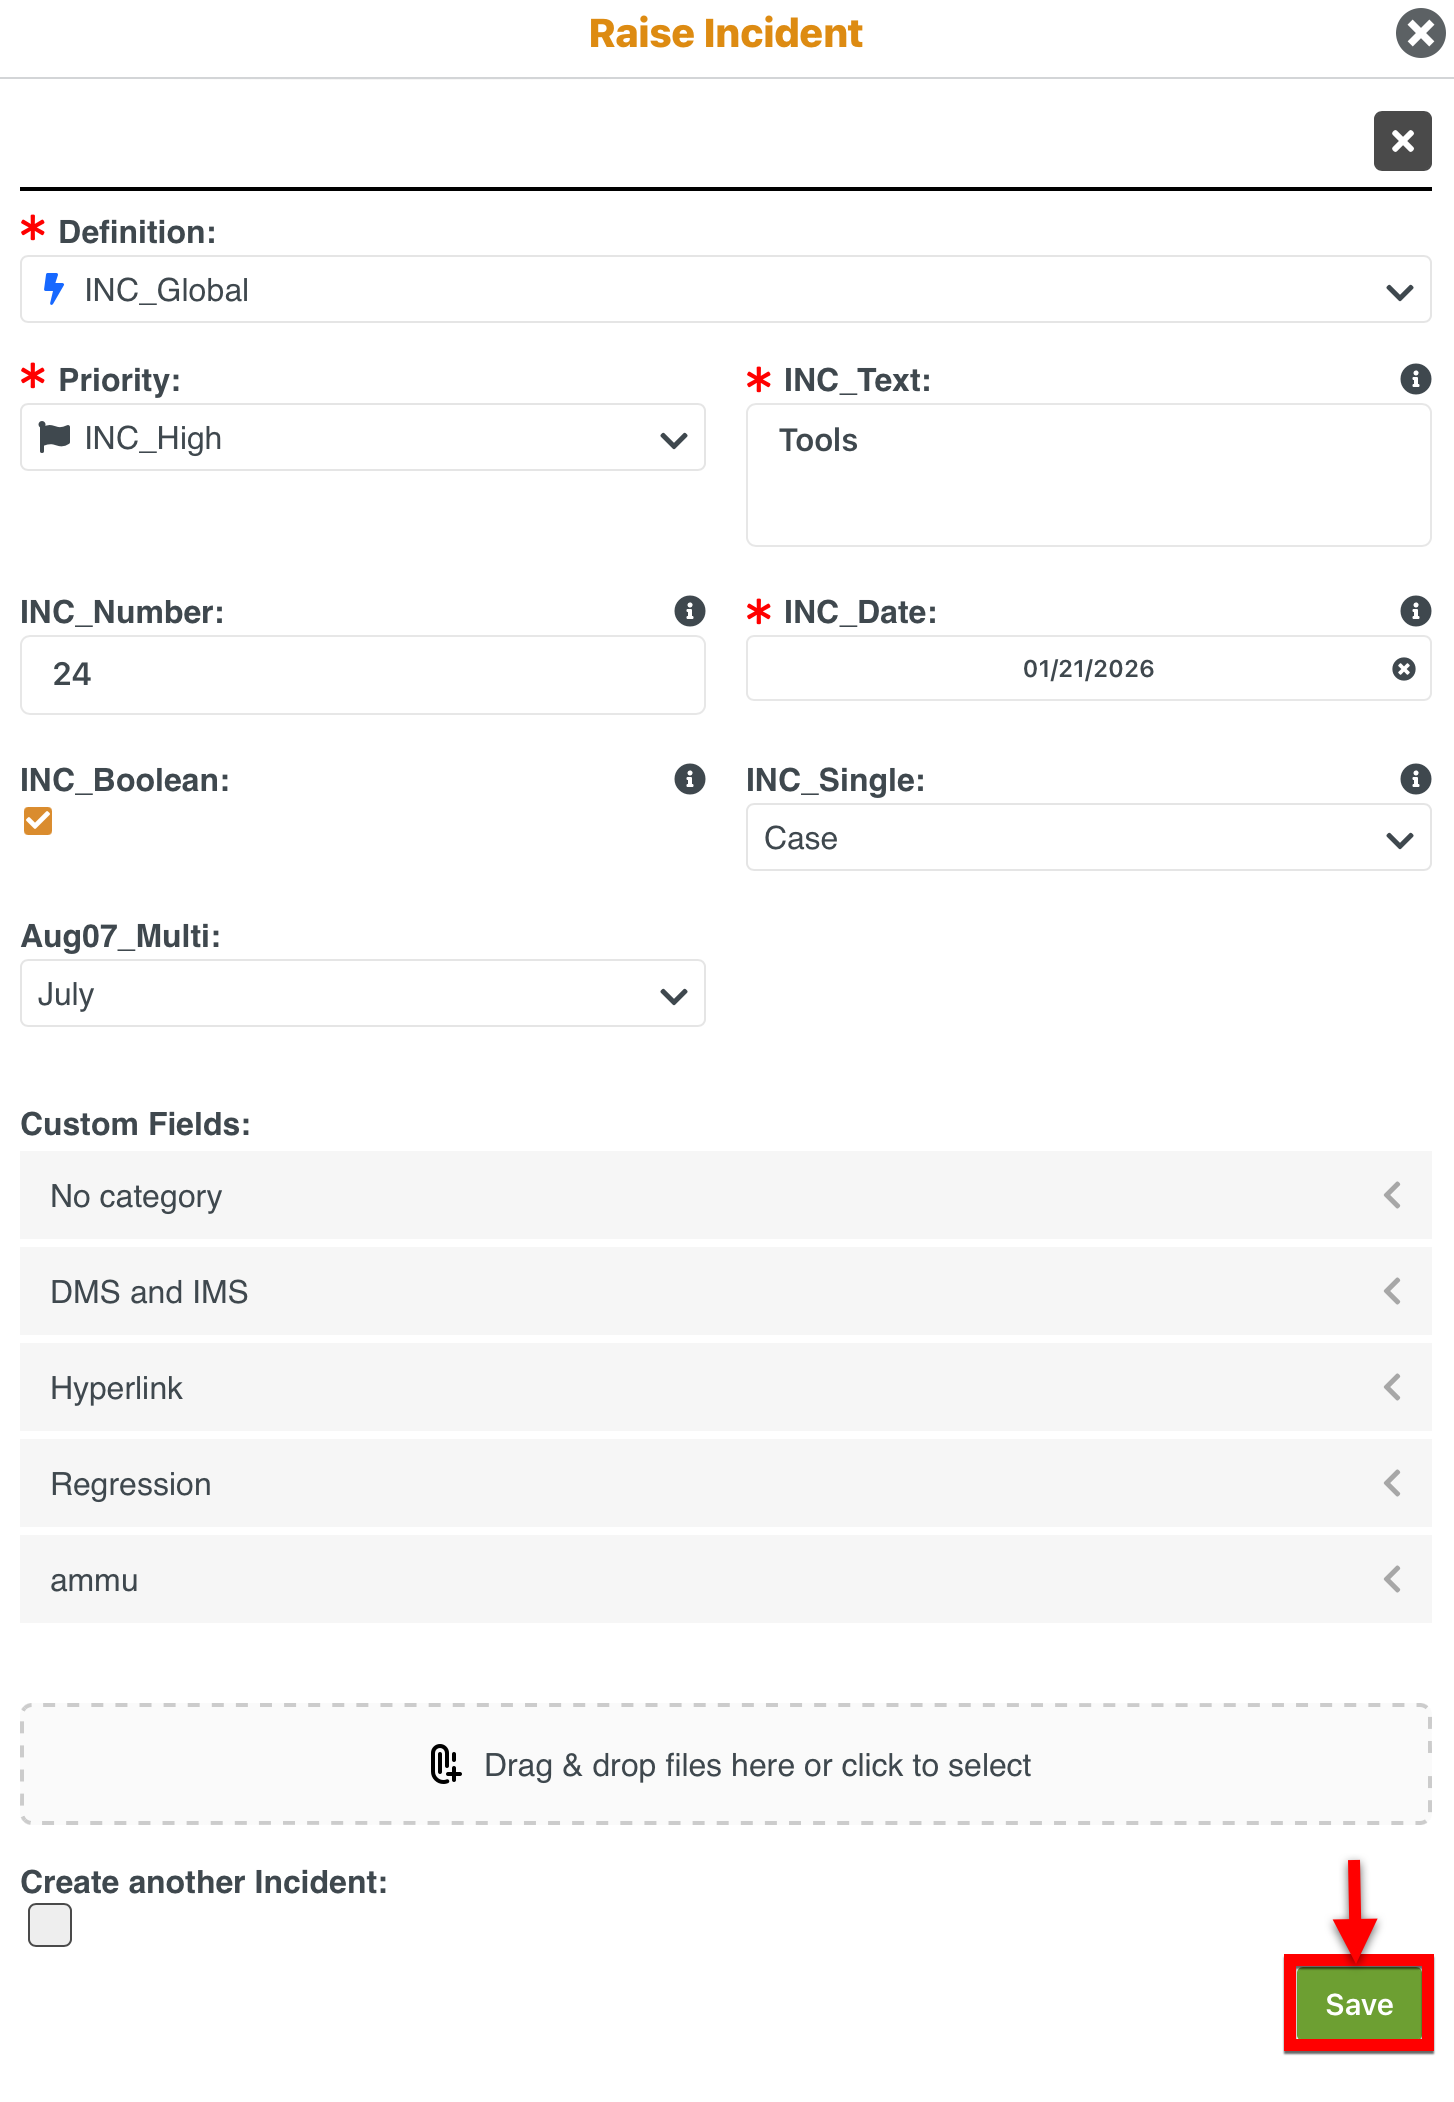Uncheck the INC_Boolean checkbox
This screenshot has height=2102, width=1454.
point(38,821)
